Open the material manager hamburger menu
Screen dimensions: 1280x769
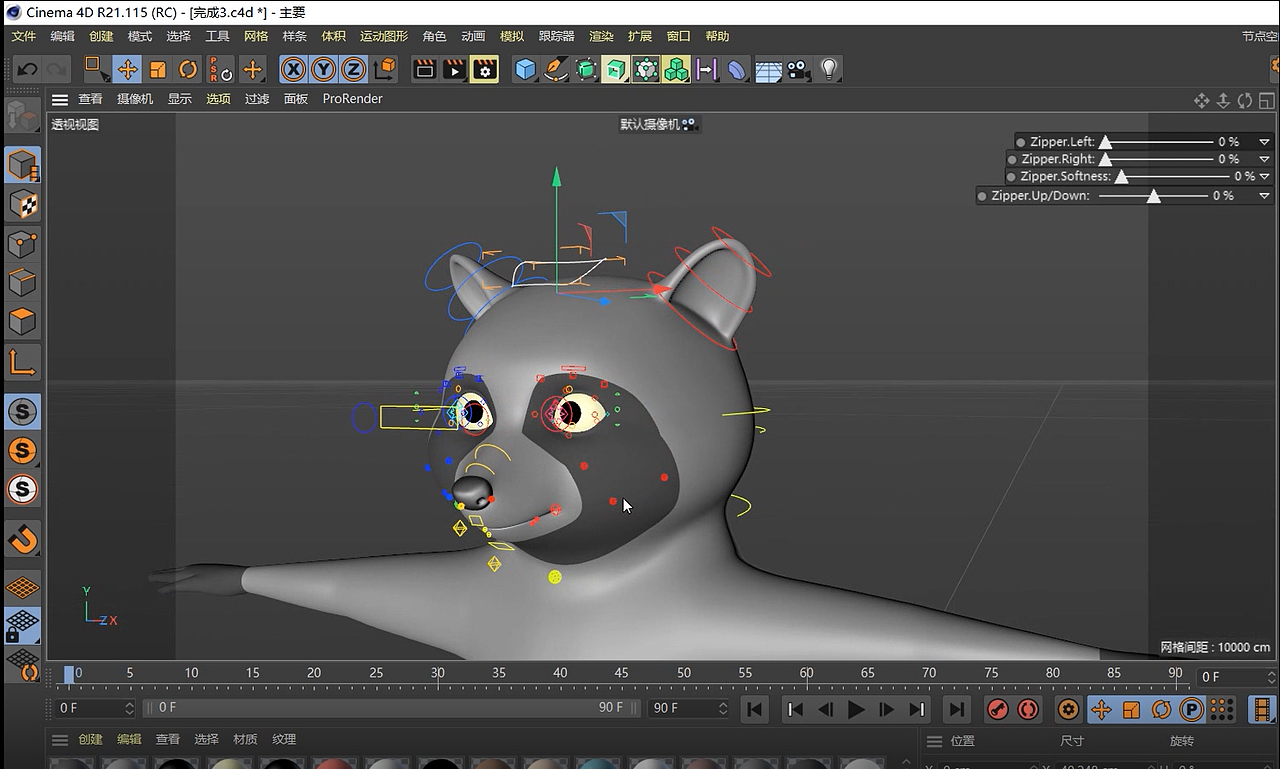(60, 740)
